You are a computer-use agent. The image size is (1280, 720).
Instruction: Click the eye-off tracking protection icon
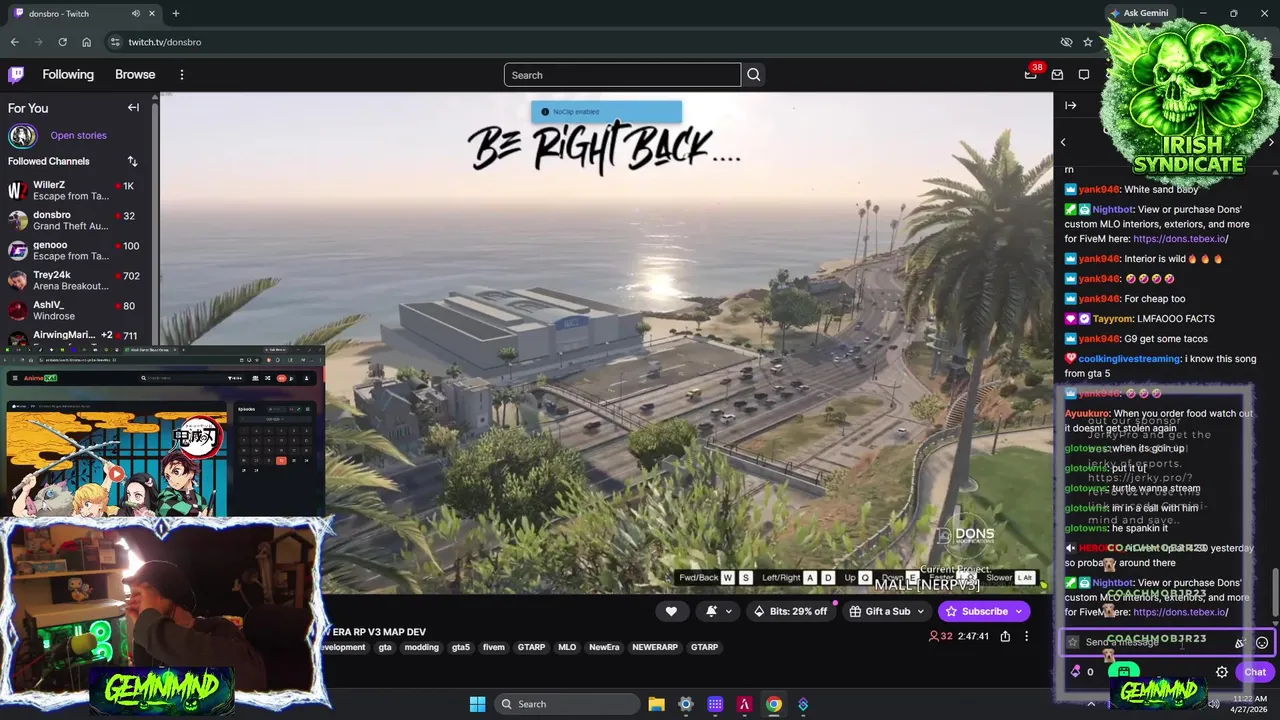(1066, 42)
